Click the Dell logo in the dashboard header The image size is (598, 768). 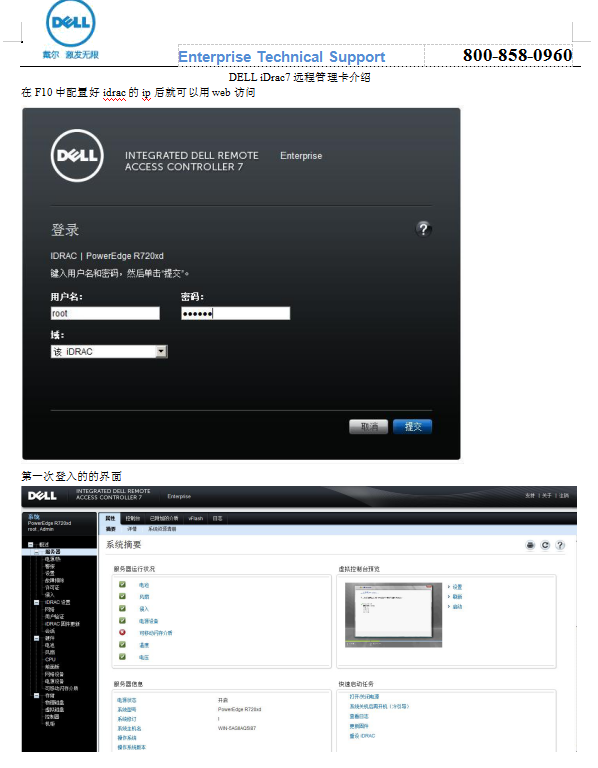42,496
